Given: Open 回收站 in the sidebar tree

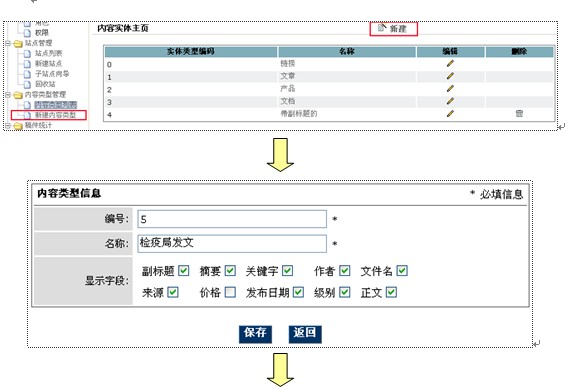Looking at the screenshot, I should pyautogui.click(x=45, y=84).
